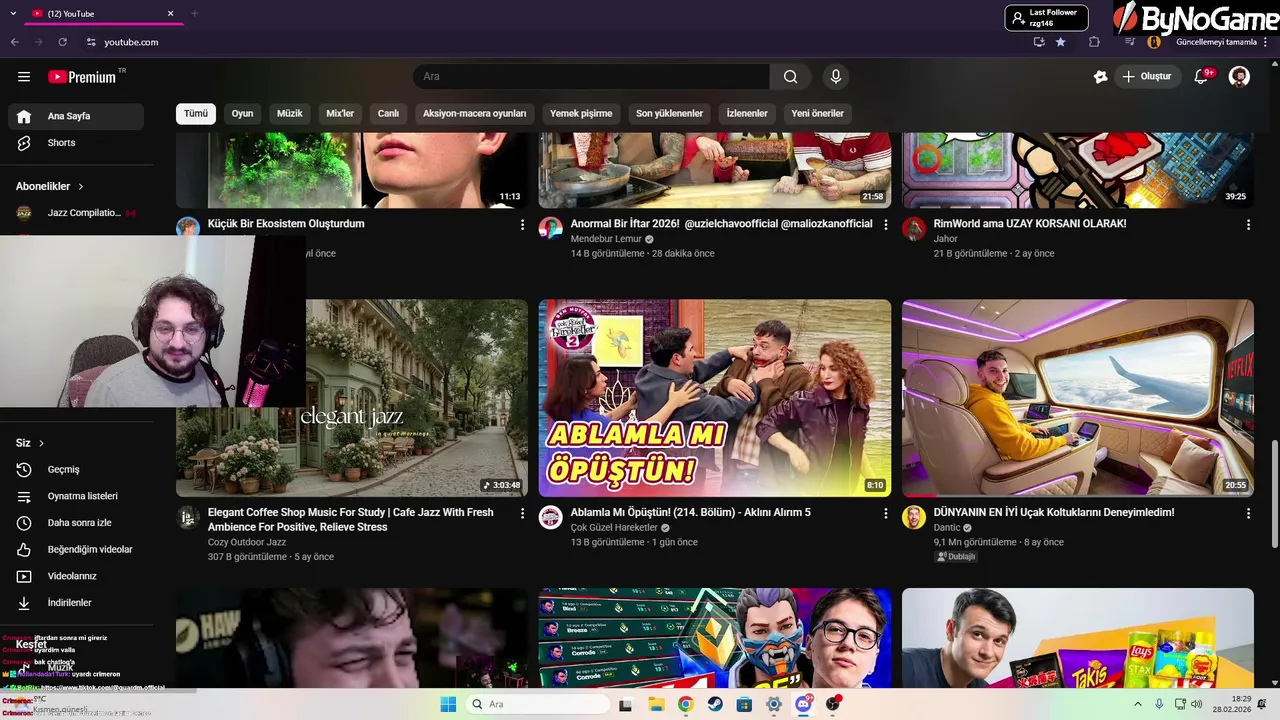Open Oynatma listeleri in the sidebar
The width and height of the screenshot is (1280, 720).
coord(76,496)
